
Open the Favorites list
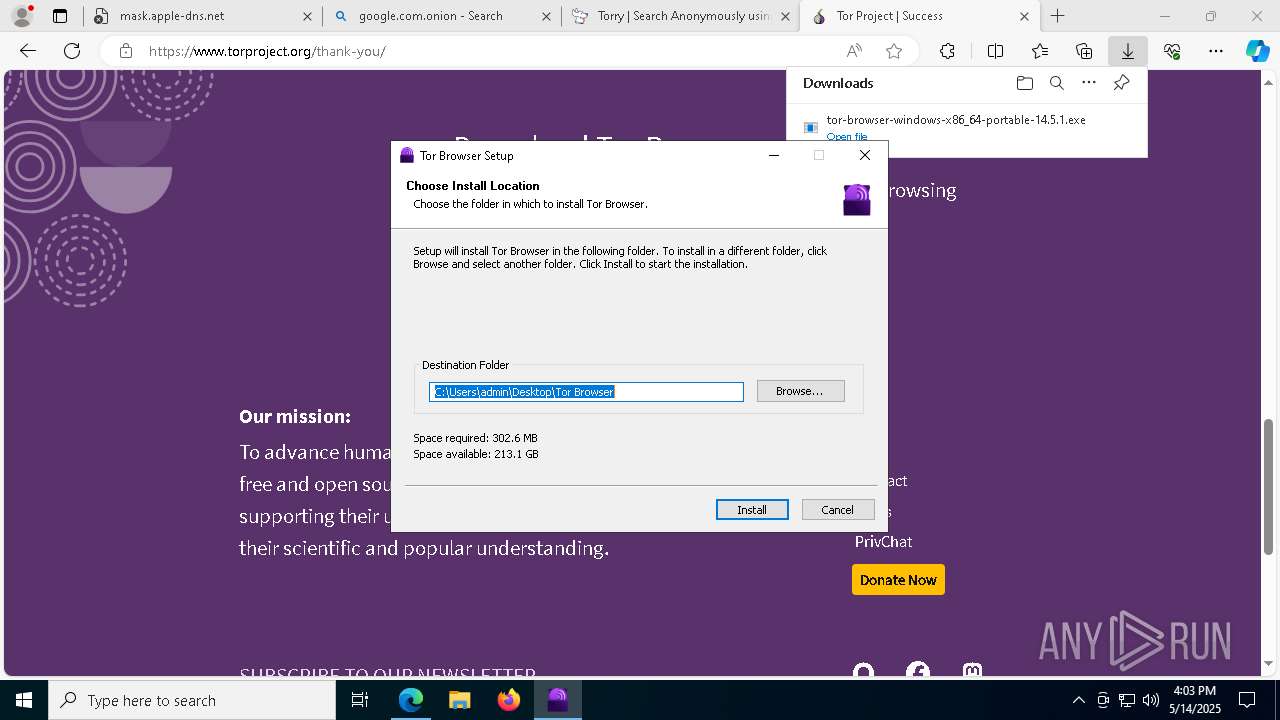point(1040,51)
